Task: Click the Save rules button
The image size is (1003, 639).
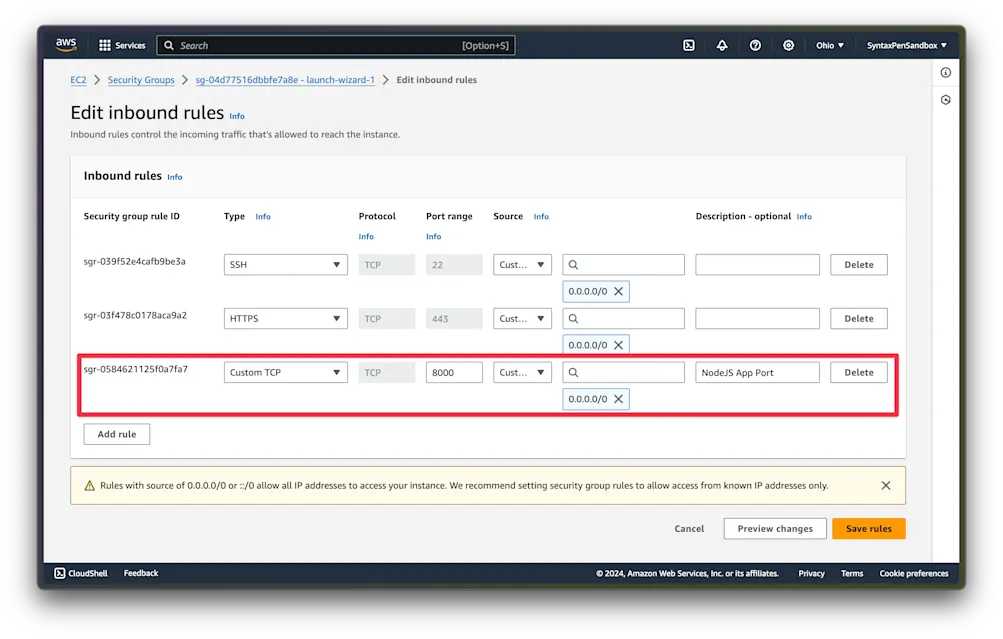Action: pos(867,528)
